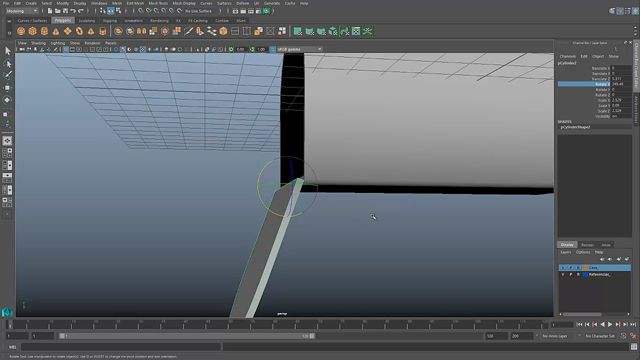Image resolution: width=640 pixels, height=360 pixels.
Task: Toggle visibility V of the selected layer
Action: 563,268
